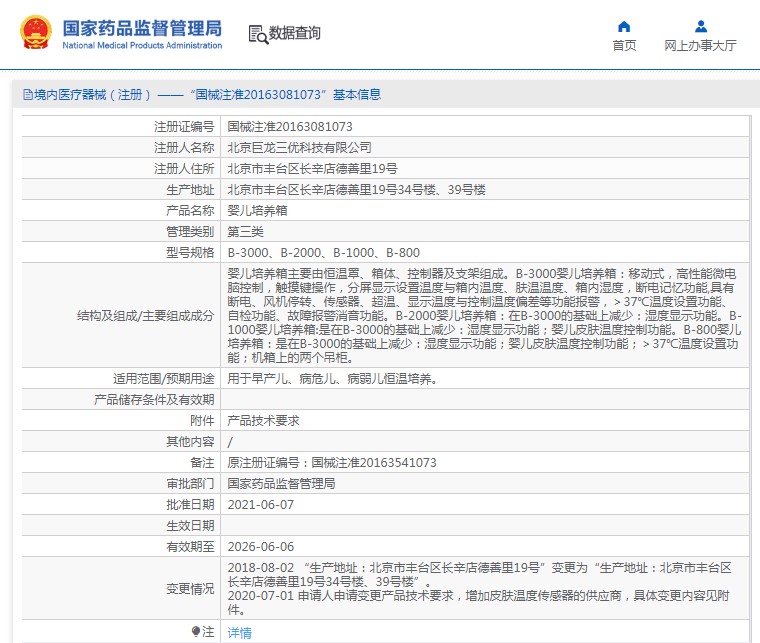
Task: Select attachment value 产品技术要求
Action: (x=263, y=421)
